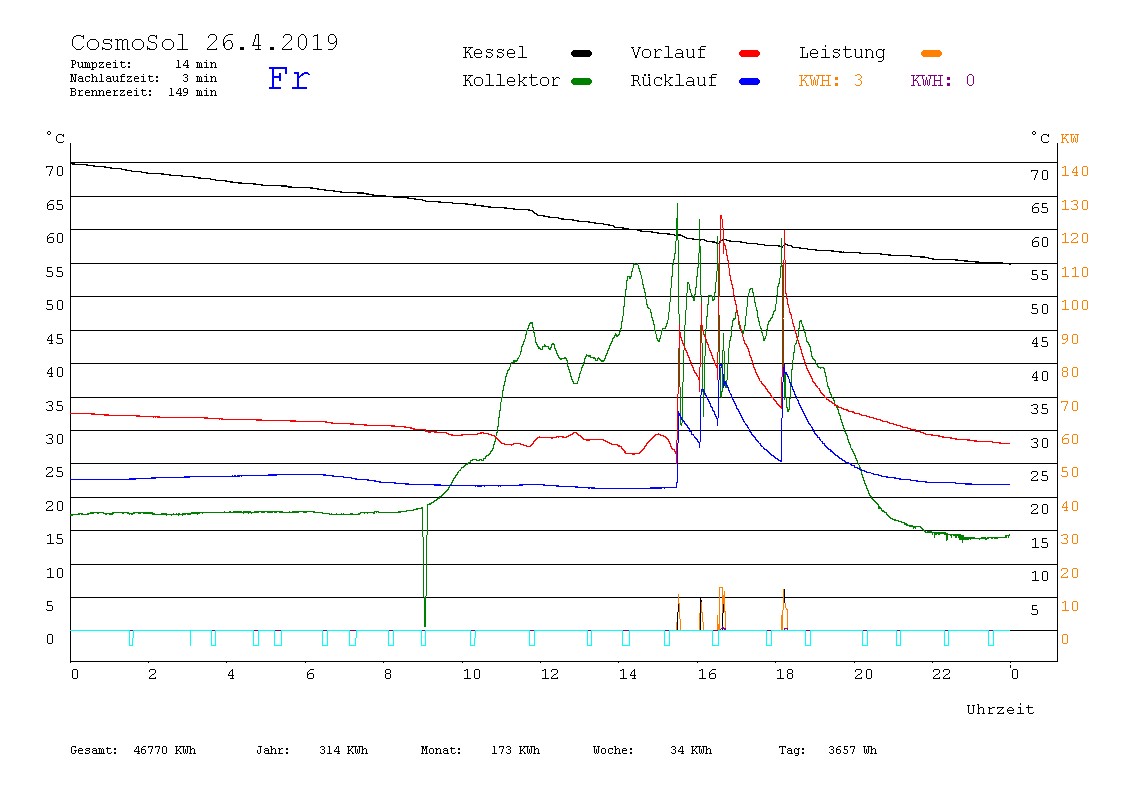Select the "Woche:" footer label
The height and width of the screenshot is (812, 1148).
(613, 750)
